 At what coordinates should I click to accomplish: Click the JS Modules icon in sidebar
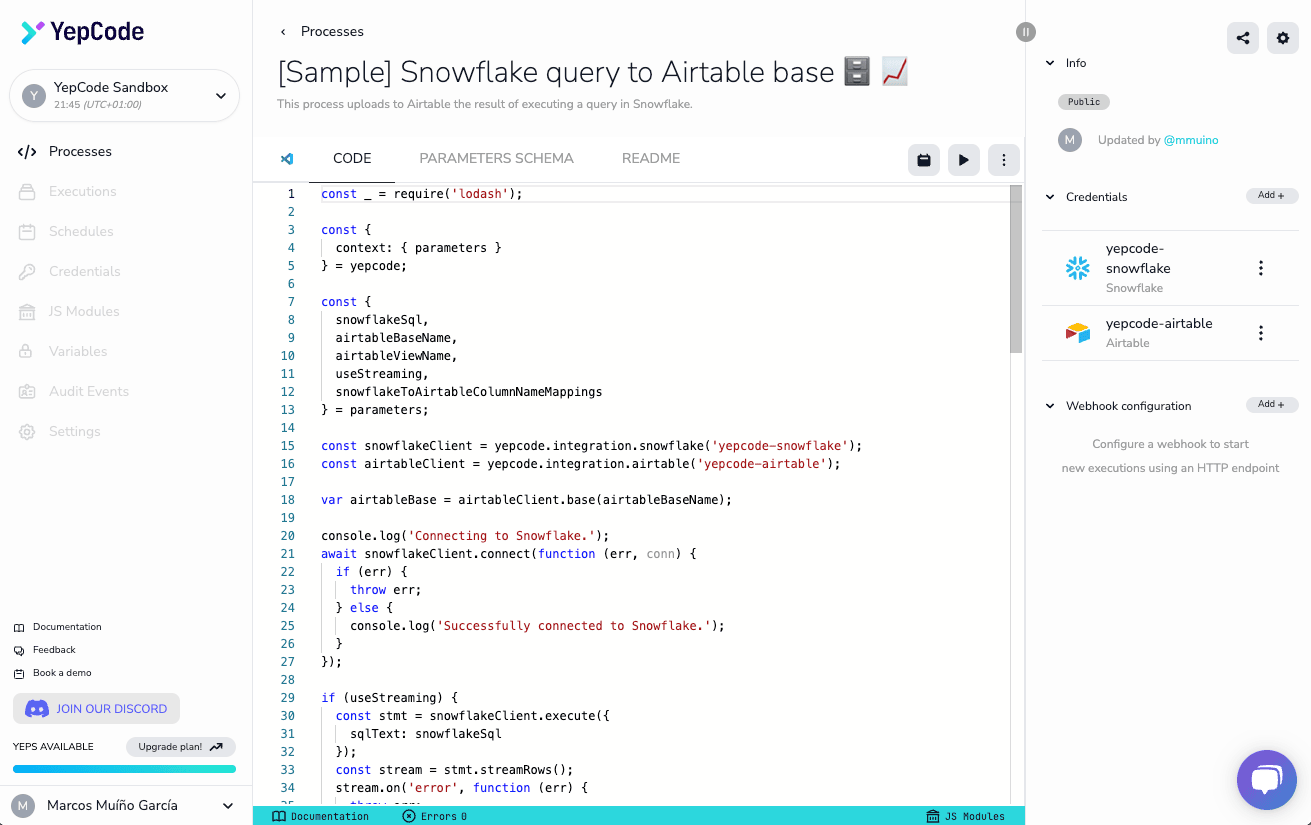pyautogui.click(x=27, y=312)
